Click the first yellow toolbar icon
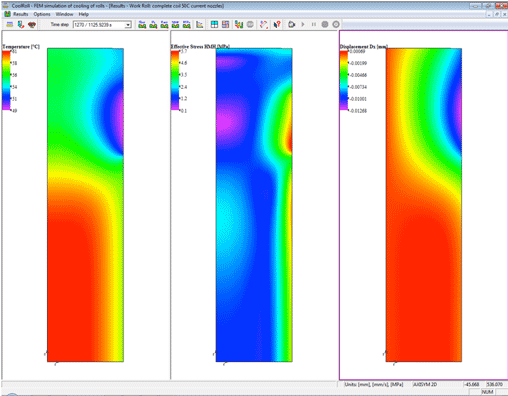508x396 pixels. click(x=10, y=24)
